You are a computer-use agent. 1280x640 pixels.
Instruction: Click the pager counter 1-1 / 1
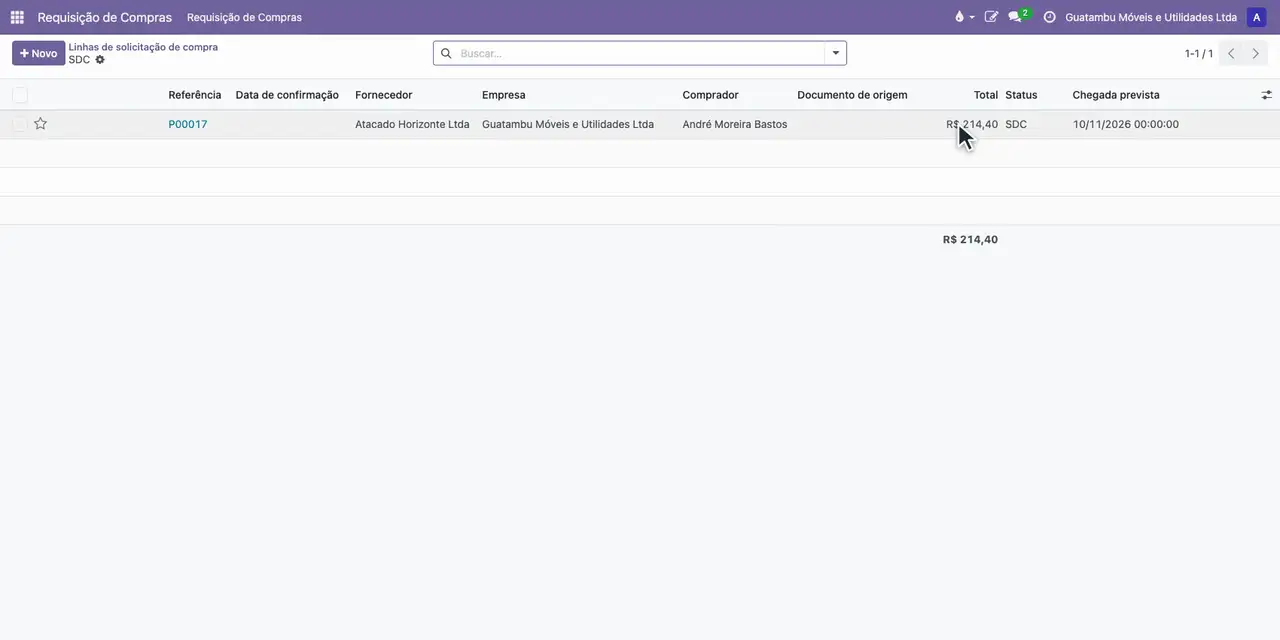click(x=1199, y=54)
